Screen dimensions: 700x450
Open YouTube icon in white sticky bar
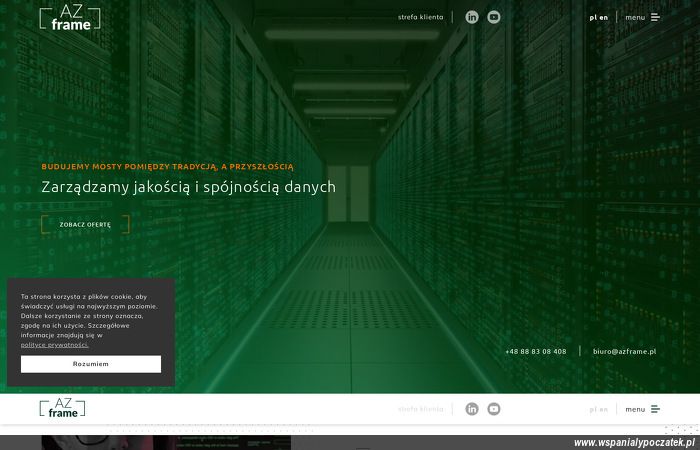click(494, 409)
